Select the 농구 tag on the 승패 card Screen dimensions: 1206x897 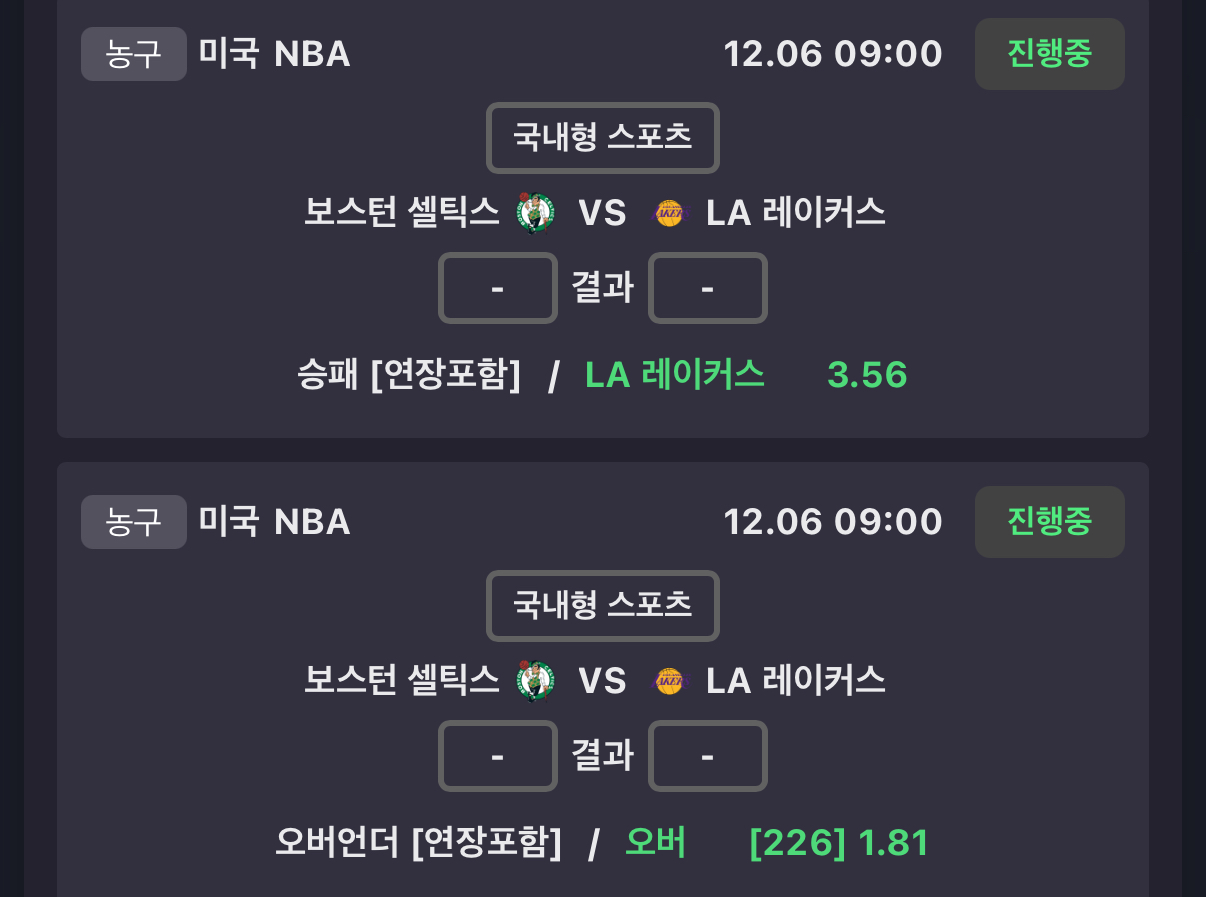pyautogui.click(x=133, y=54)
